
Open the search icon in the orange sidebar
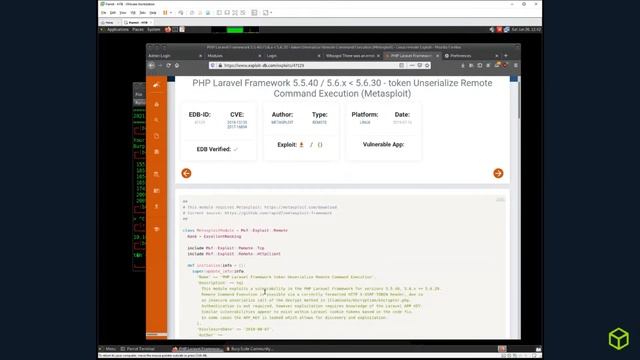tap(156, 120)
